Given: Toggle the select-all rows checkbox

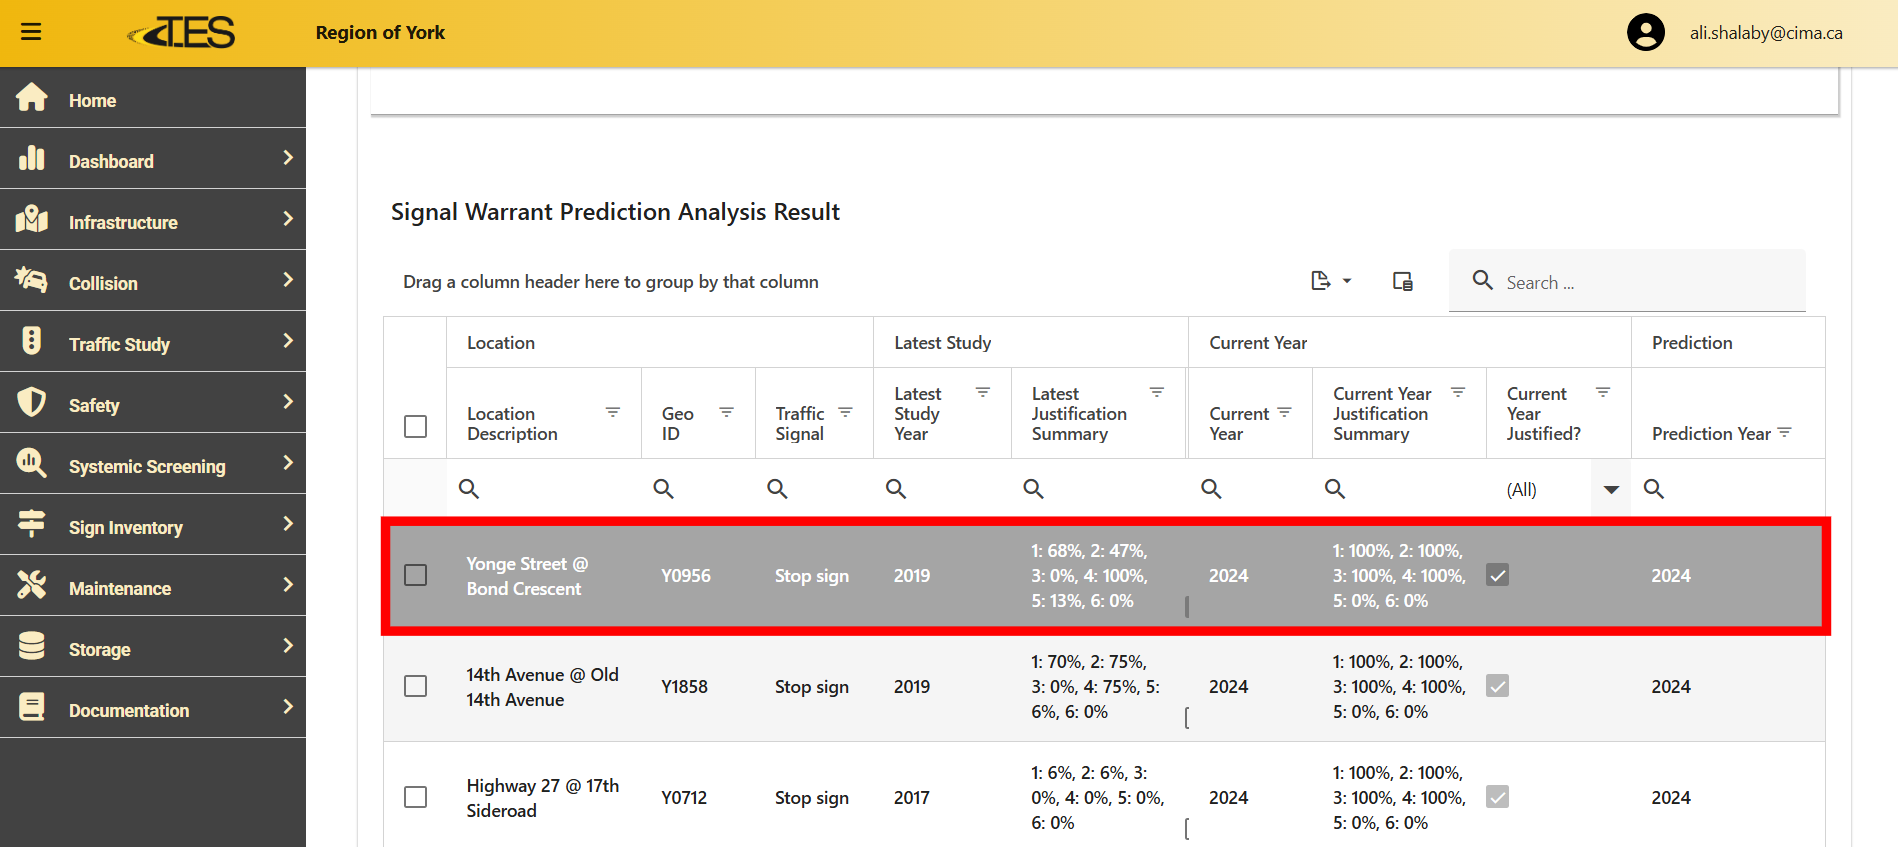Looking at the screenshot, I should tap(415, 426).
